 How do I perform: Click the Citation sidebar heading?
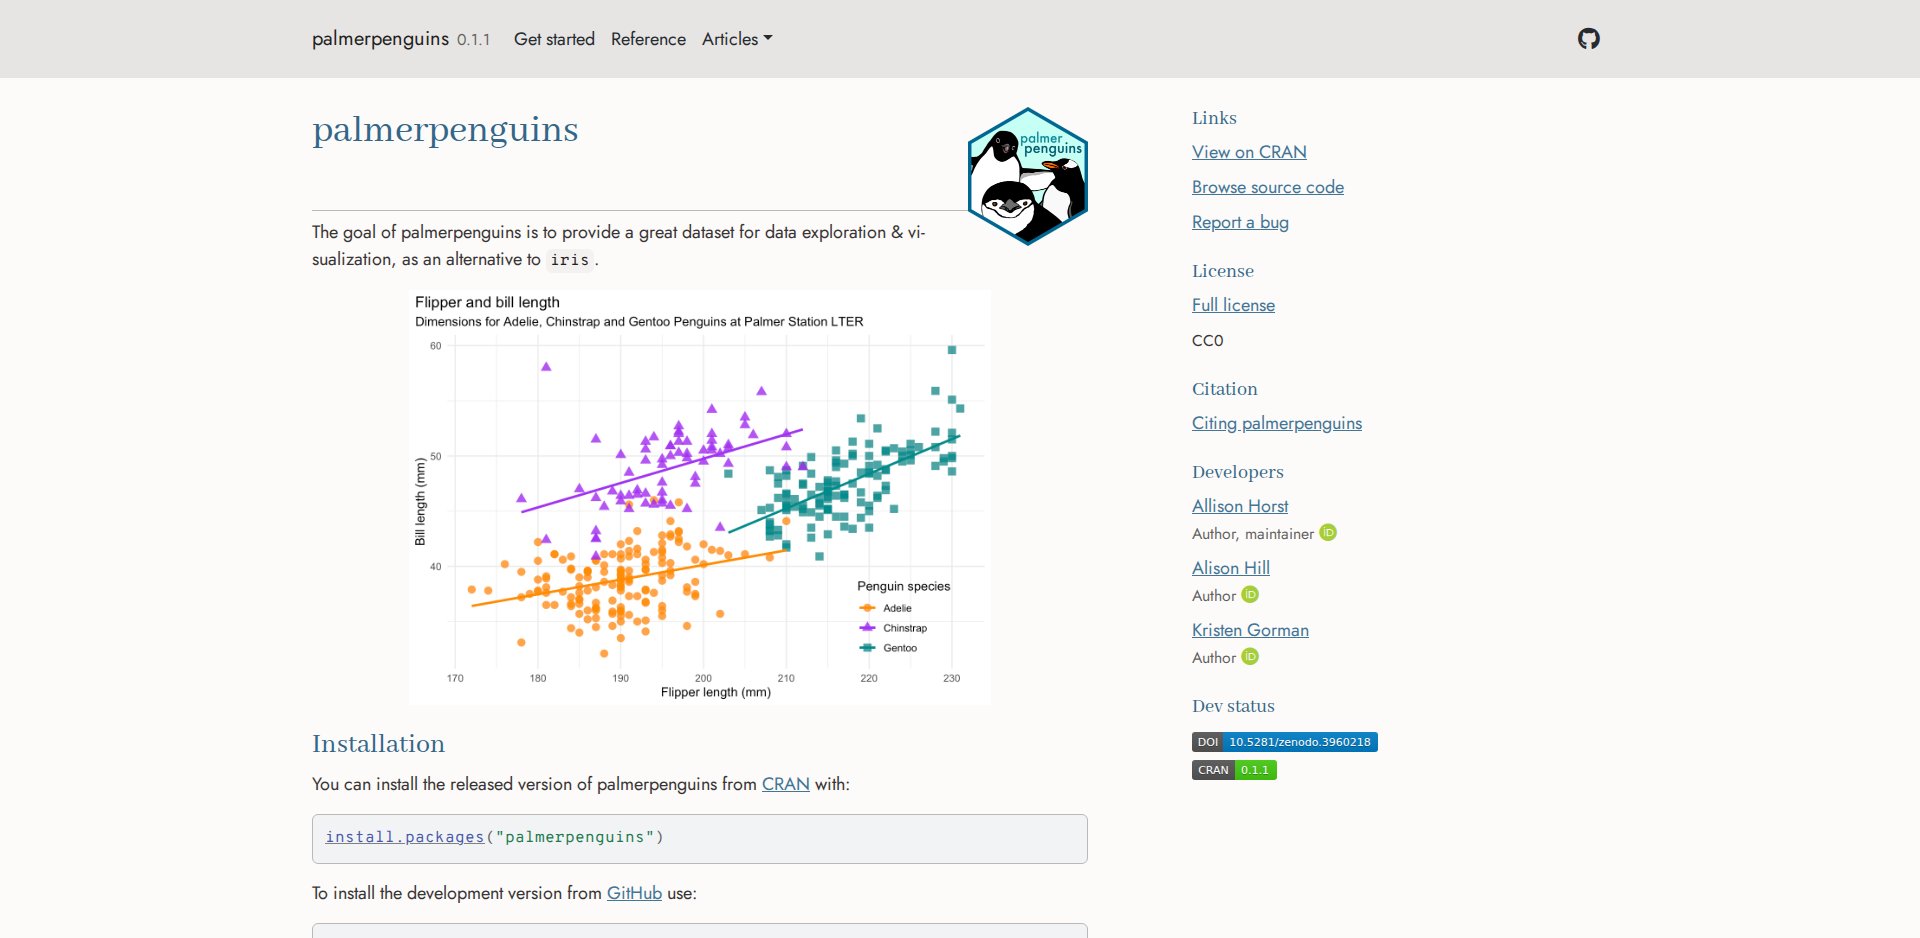click(x=1225, y=389)
